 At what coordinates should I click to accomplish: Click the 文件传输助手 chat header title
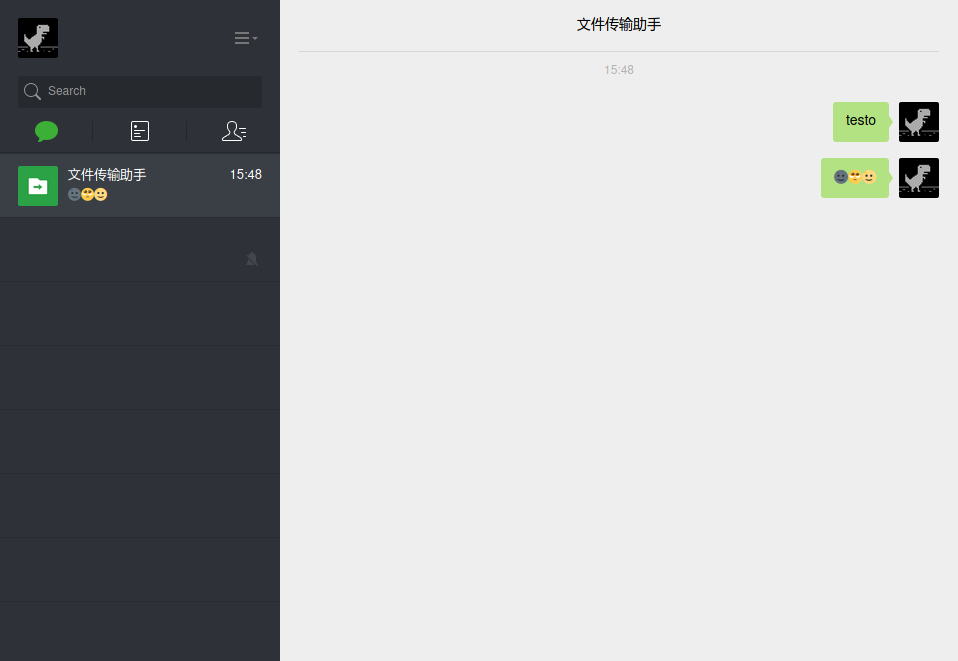point(618,24)
